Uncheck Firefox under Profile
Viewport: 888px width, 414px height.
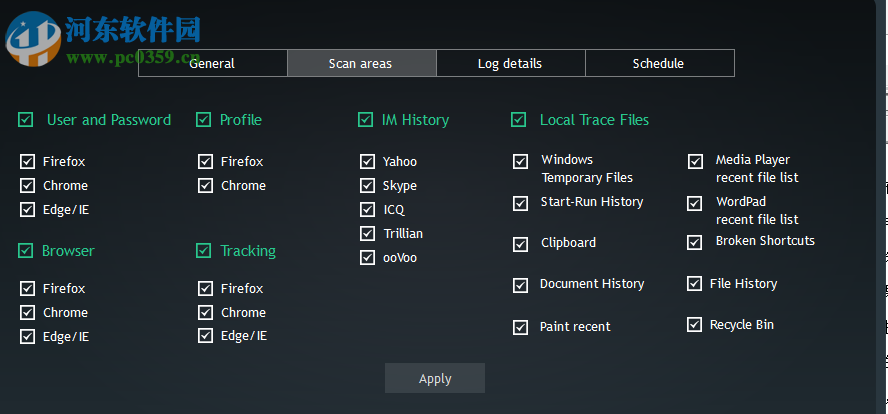click(206, 161)
